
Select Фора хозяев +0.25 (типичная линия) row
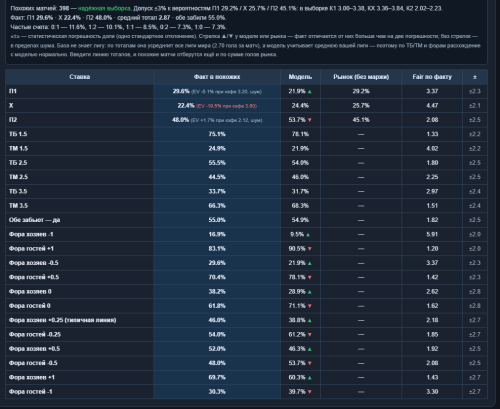point(246,320)
